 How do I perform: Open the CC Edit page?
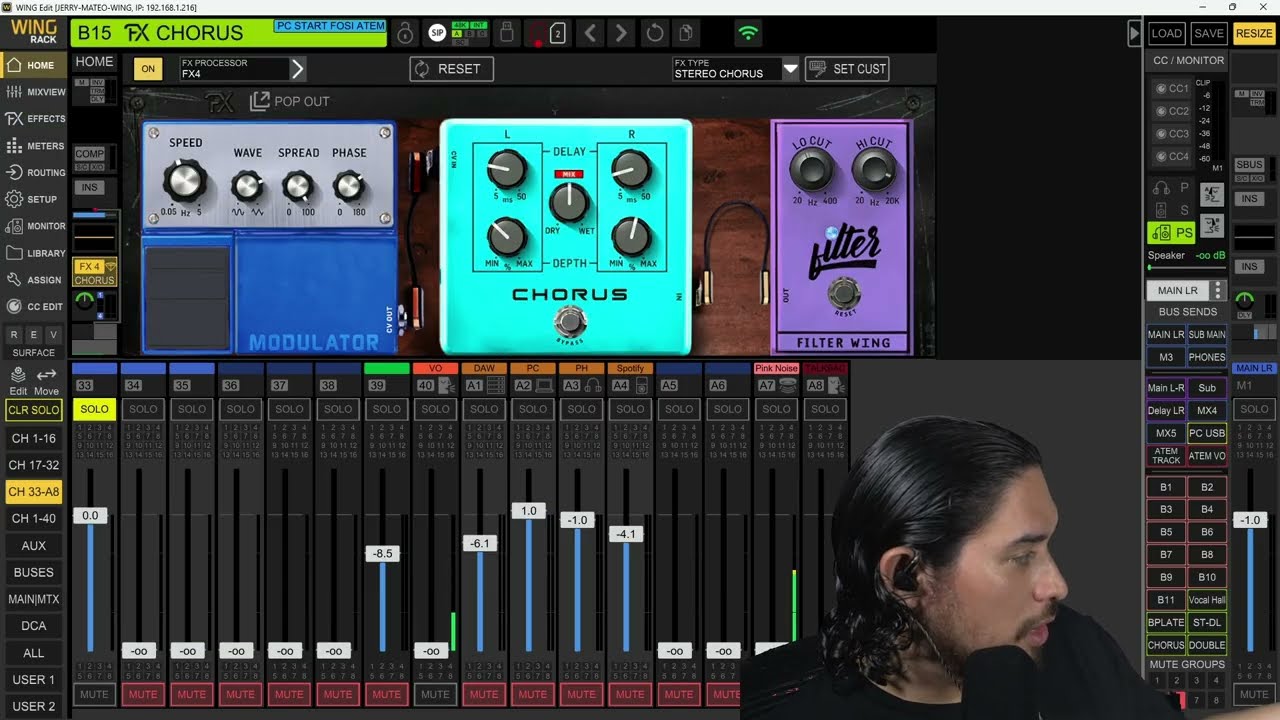34,307
